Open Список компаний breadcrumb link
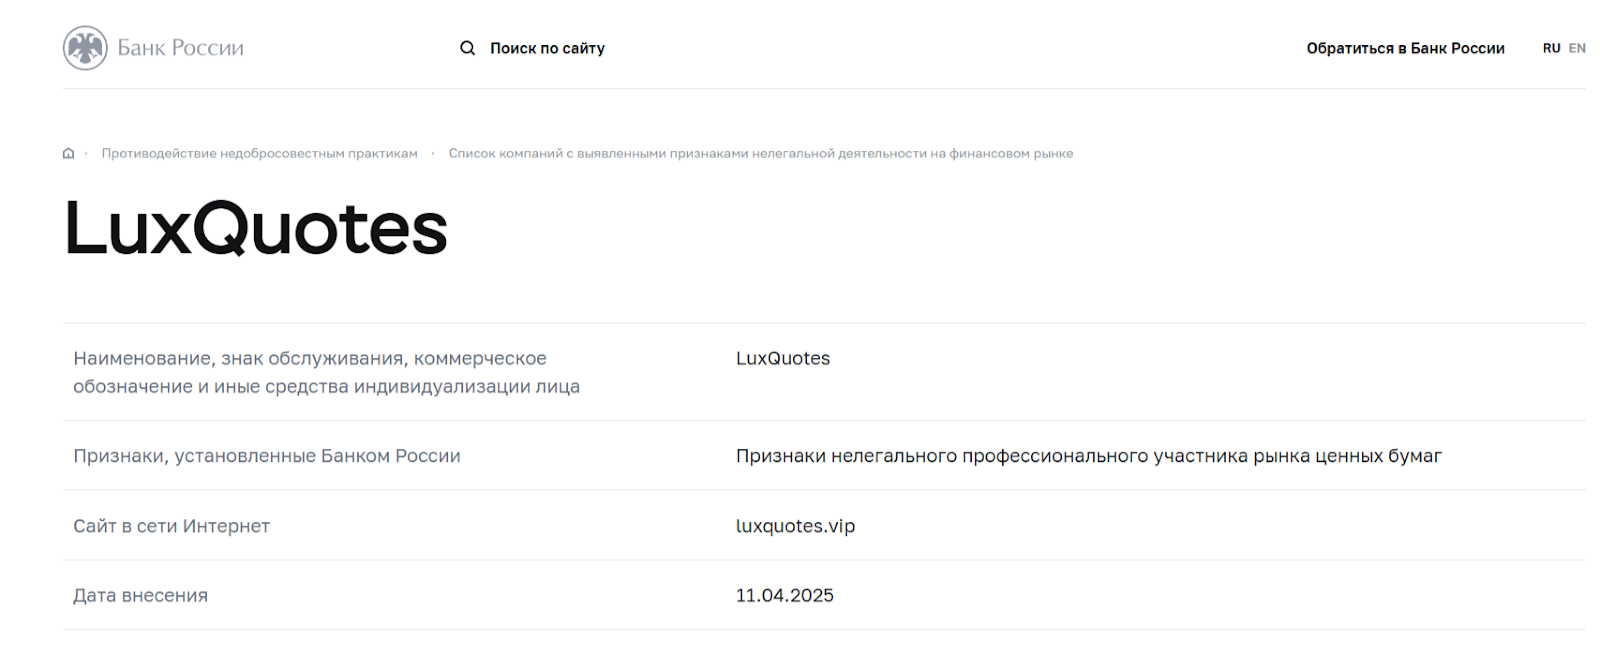Image resolution: width=1600 pixels, height=655 pixels. 761,153
